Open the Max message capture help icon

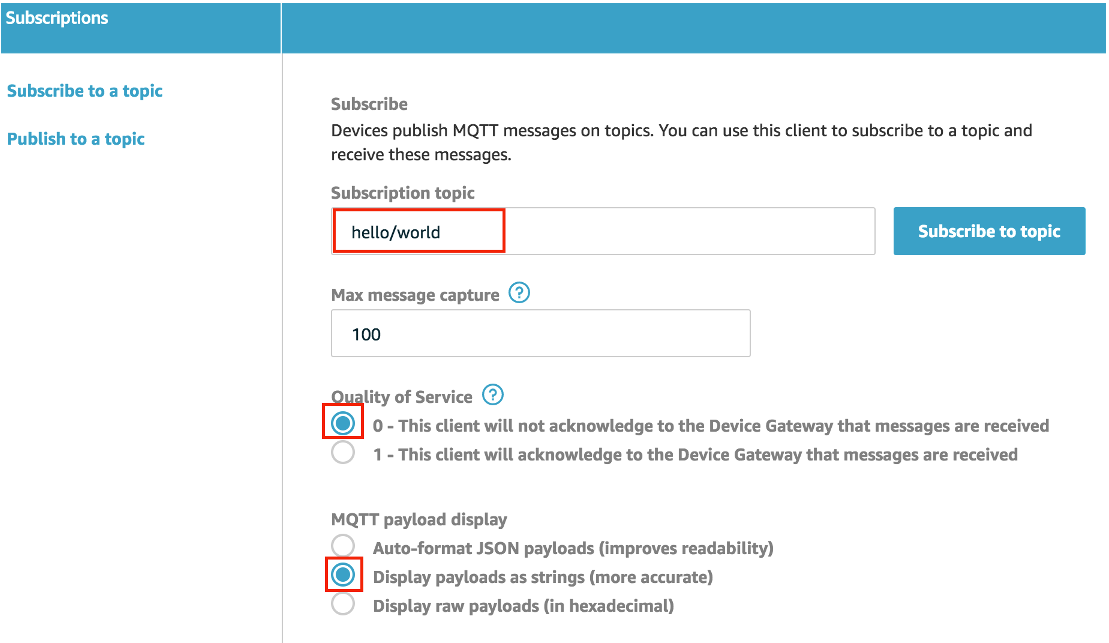519,293
